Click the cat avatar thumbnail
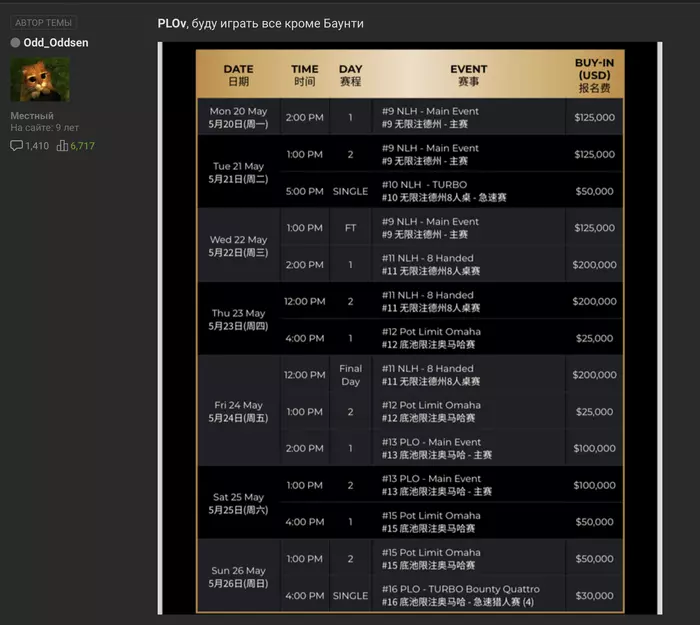 coord(40,79)
